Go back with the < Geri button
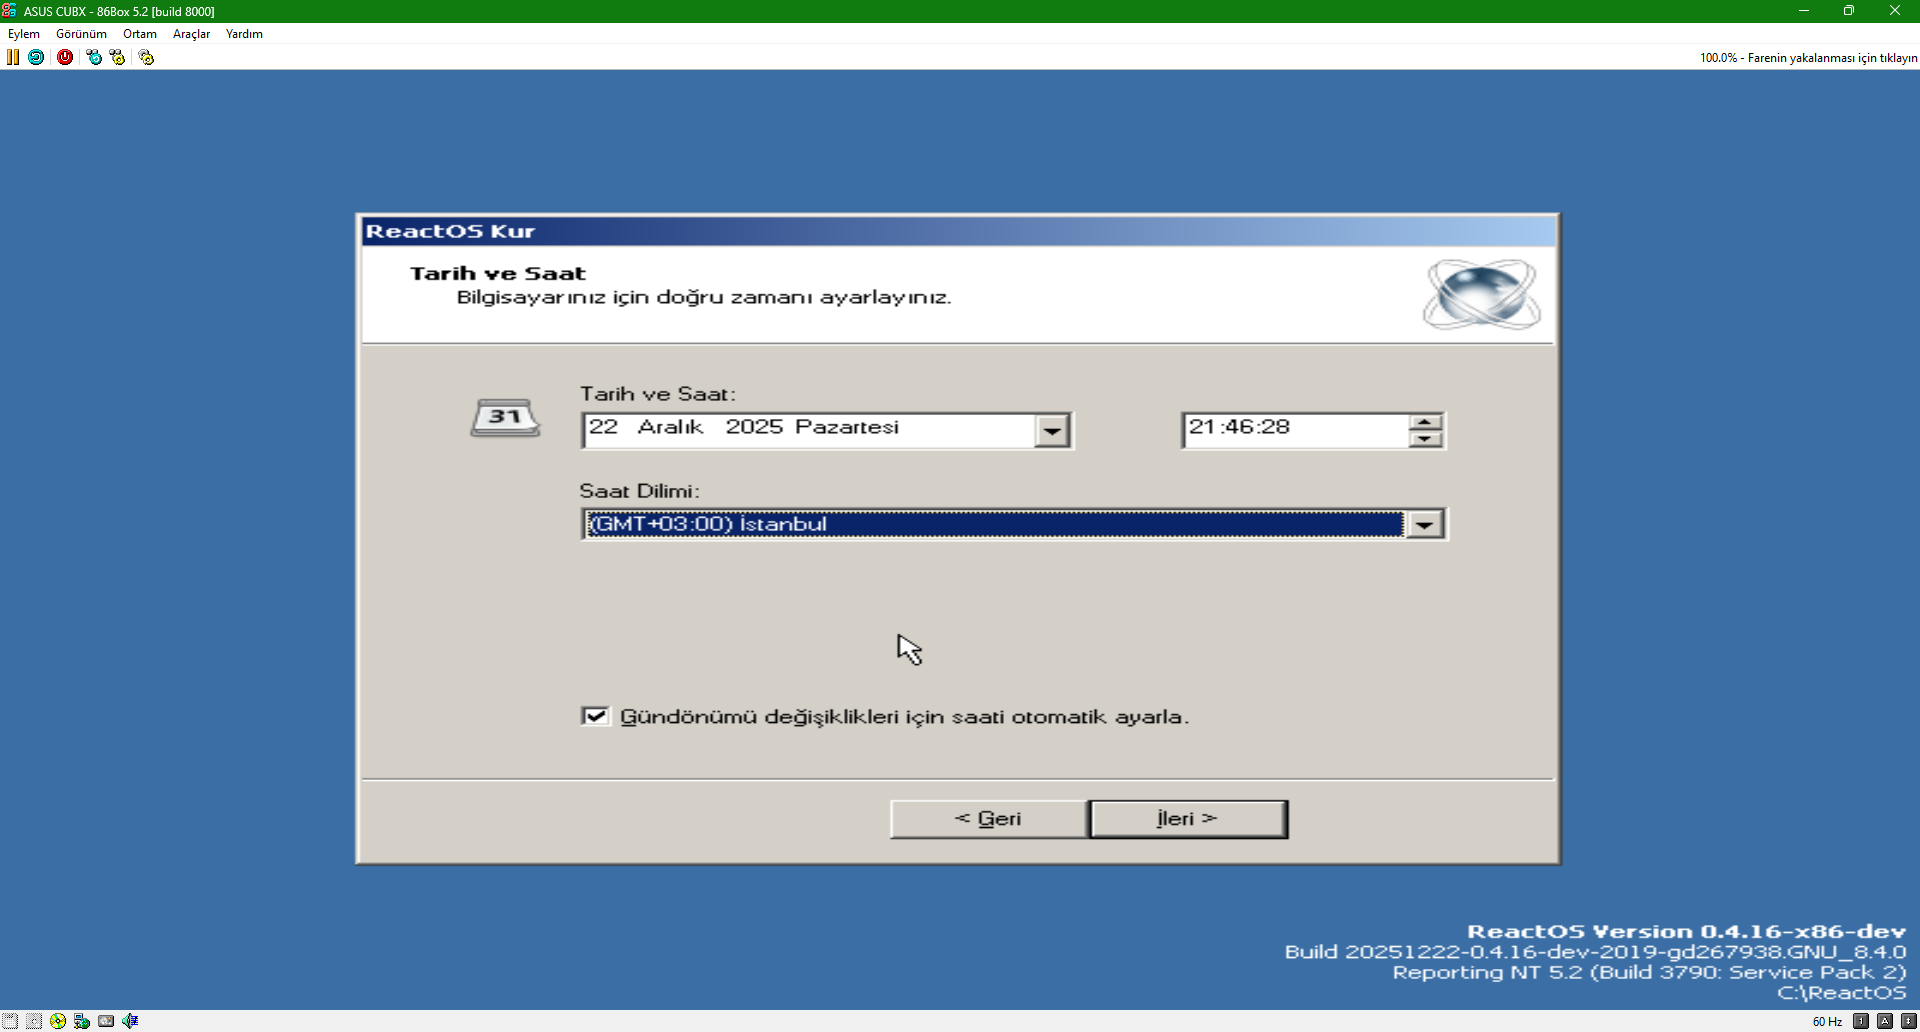This screenshot has height=1032, width=1920. (988, 819)
